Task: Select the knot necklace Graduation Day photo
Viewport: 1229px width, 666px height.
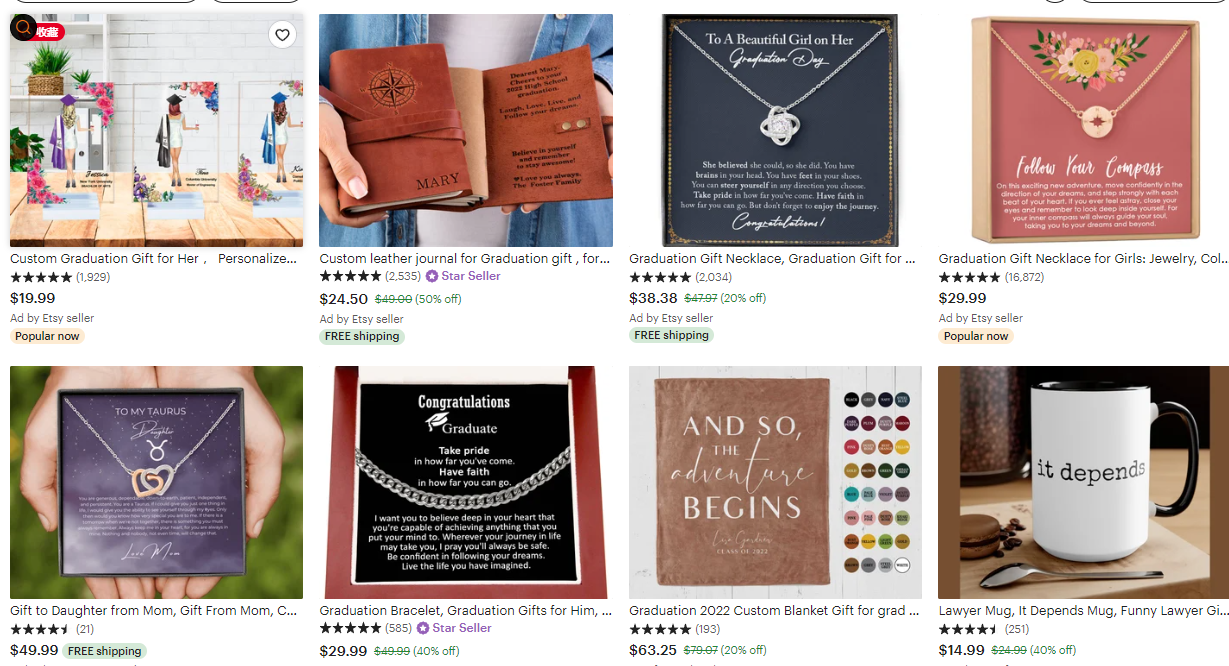Action: click(x=776, y=130)
